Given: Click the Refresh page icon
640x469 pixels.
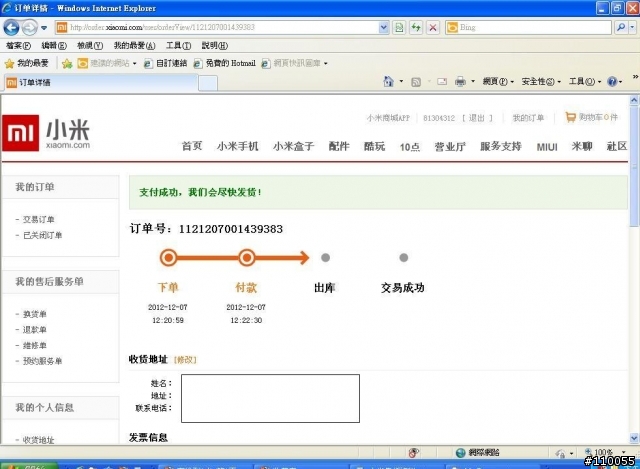Looking at the screenshot, I should 416,27.
